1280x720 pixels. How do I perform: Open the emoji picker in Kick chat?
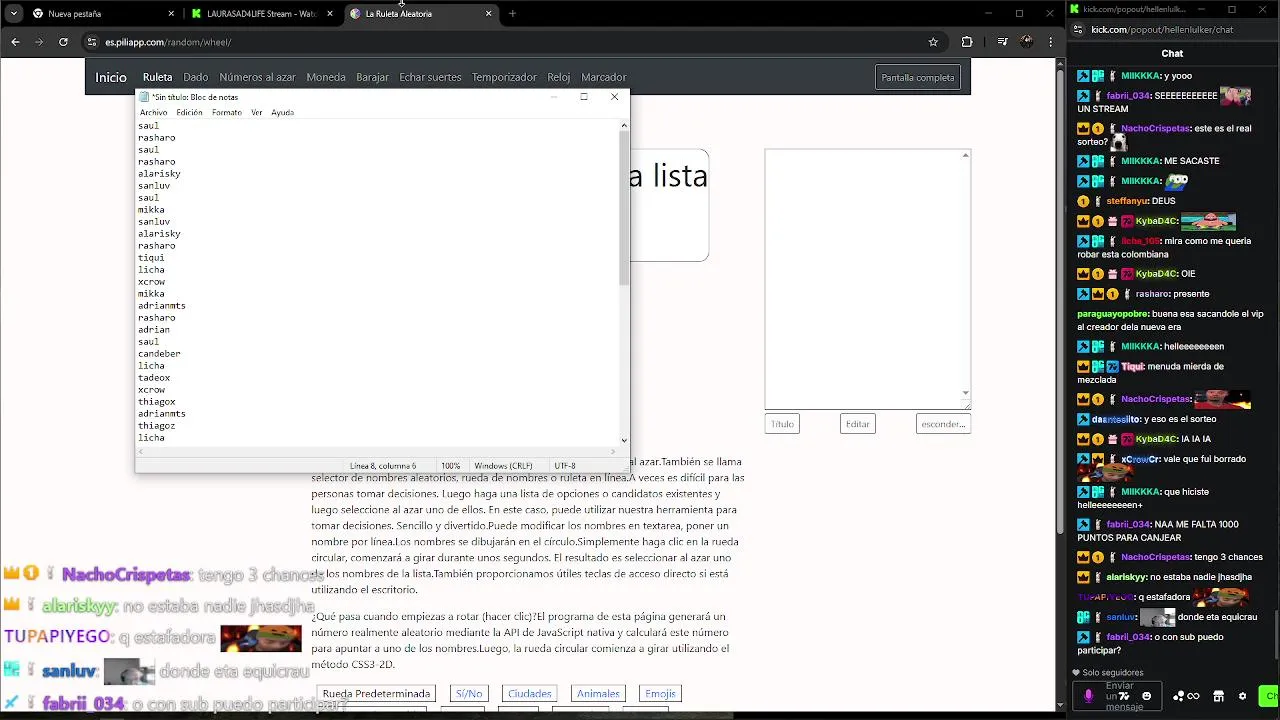[1146, 696]
